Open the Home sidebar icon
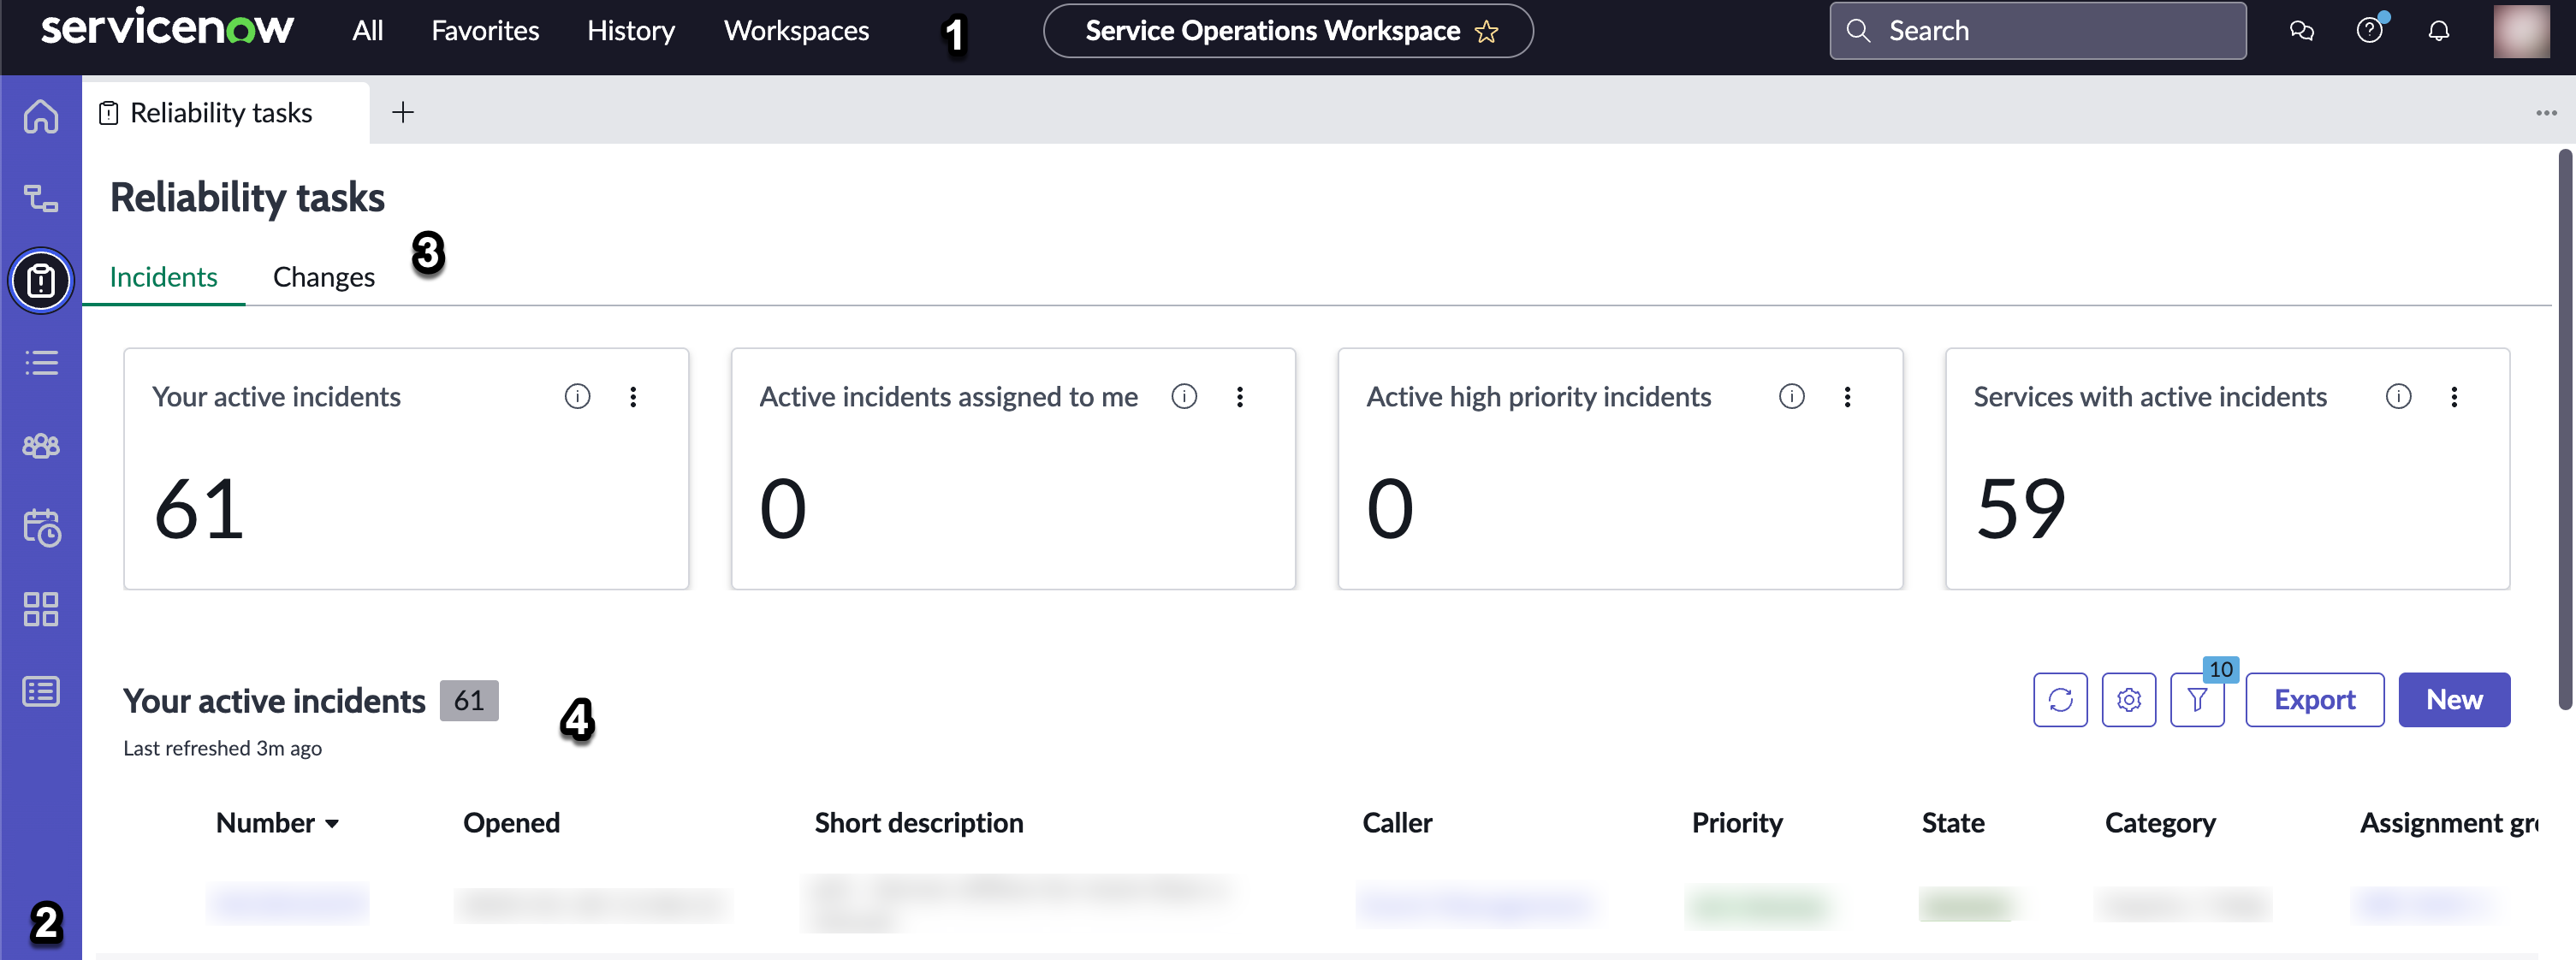Screen dimensions: 2576x960 (x=41, y=116)
